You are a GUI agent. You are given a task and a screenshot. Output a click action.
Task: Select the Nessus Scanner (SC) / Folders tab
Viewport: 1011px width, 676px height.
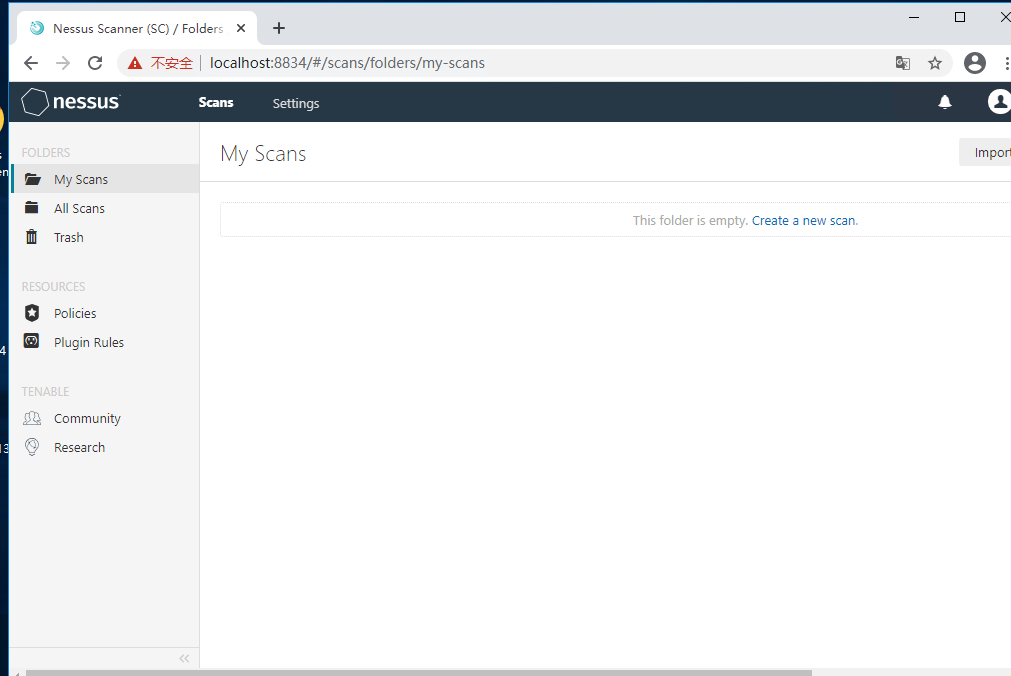[139, 28]
